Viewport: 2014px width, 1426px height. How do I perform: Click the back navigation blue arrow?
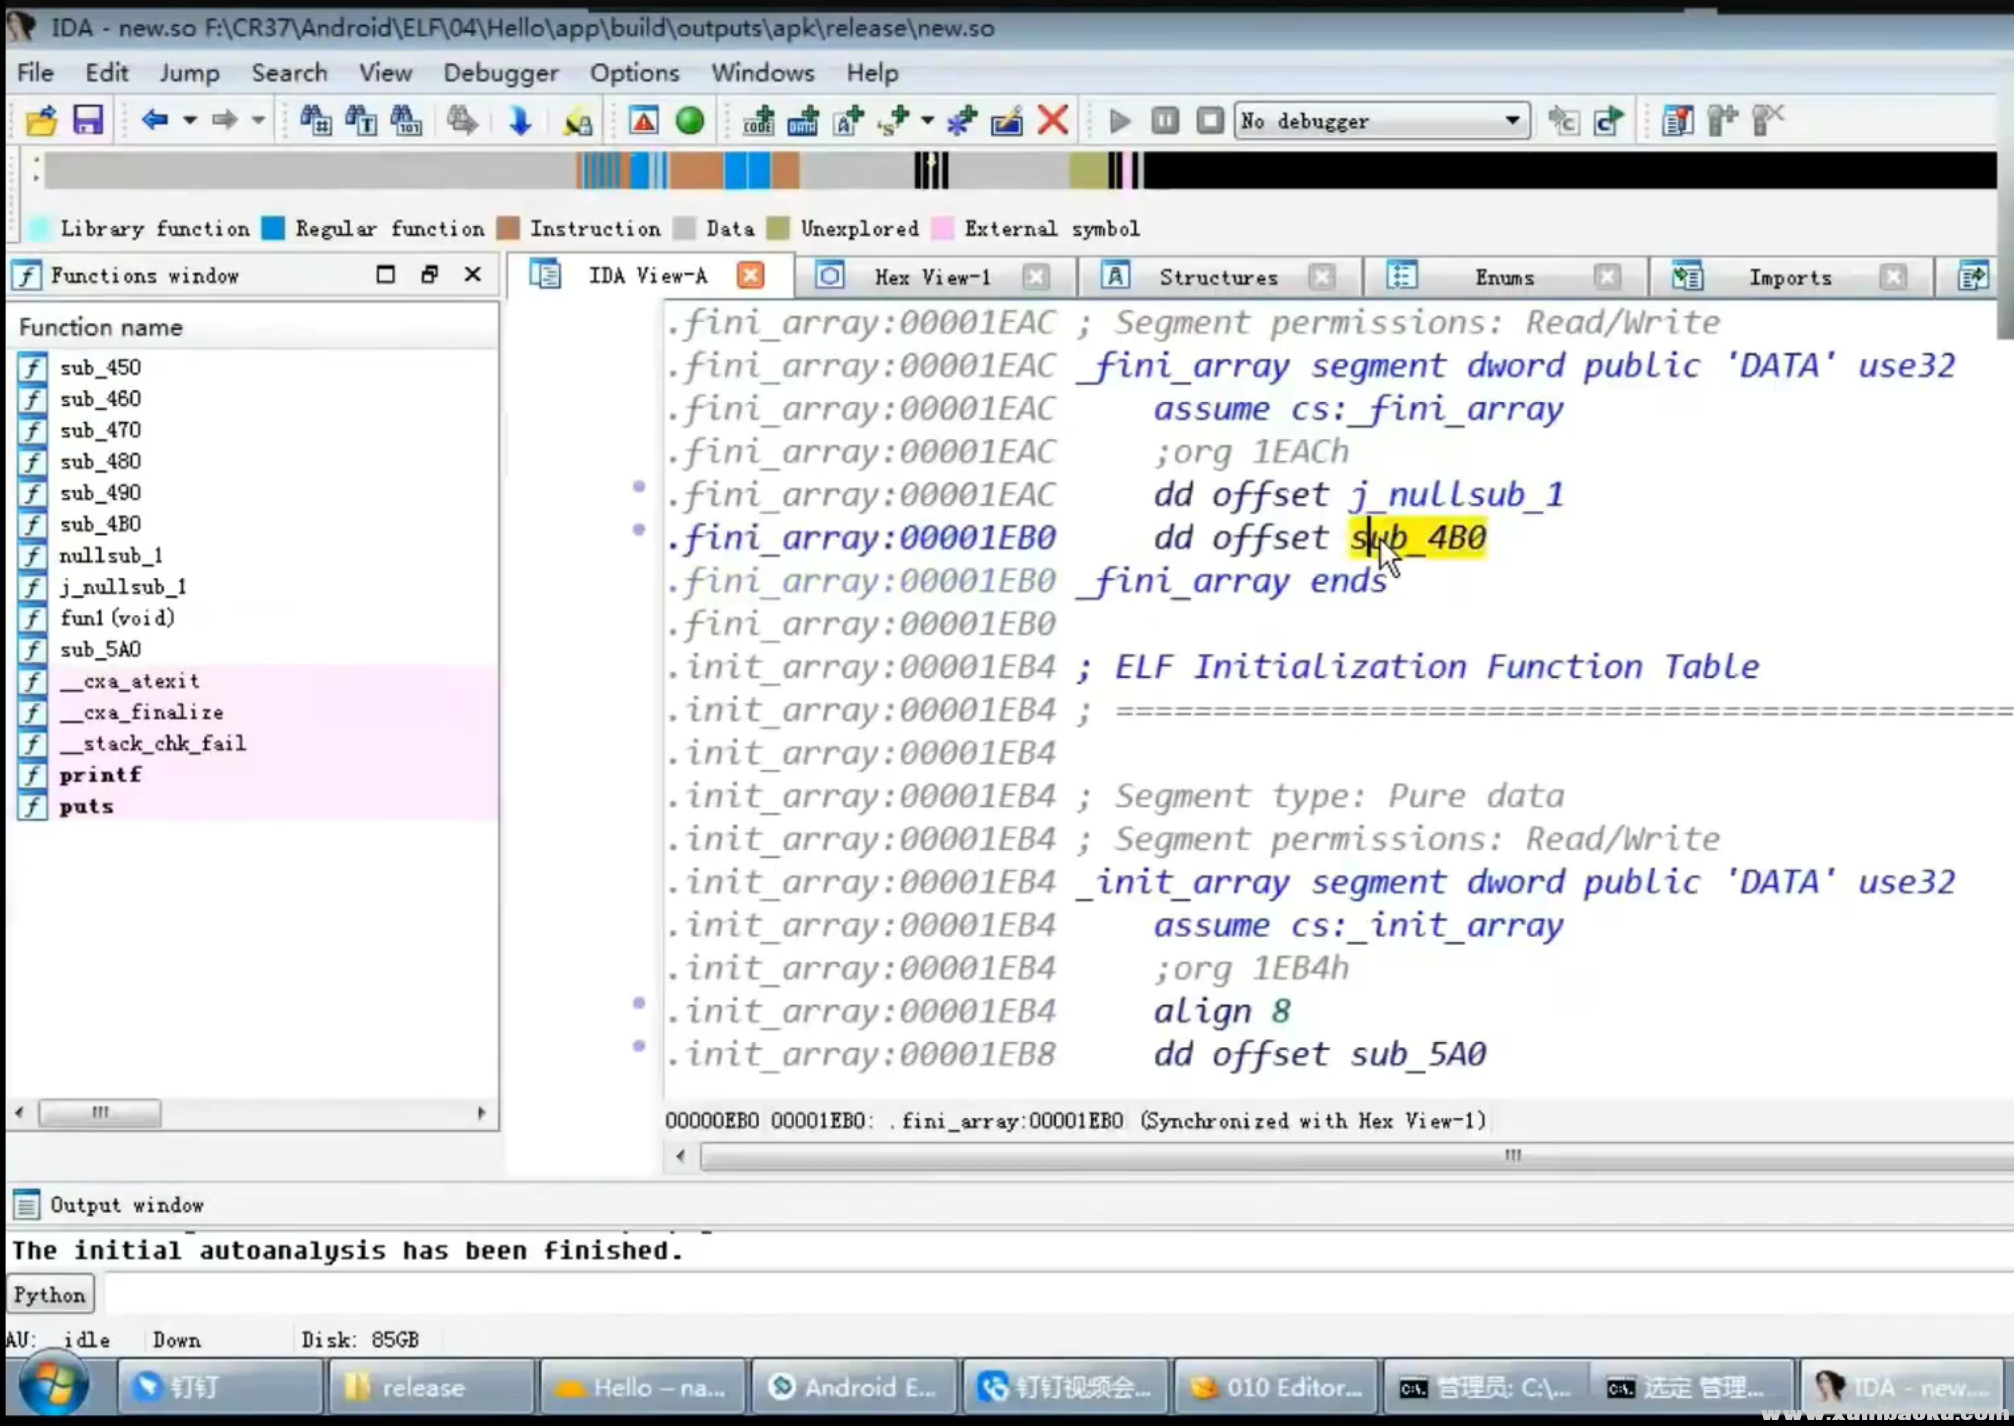click(x=153, y=121)
